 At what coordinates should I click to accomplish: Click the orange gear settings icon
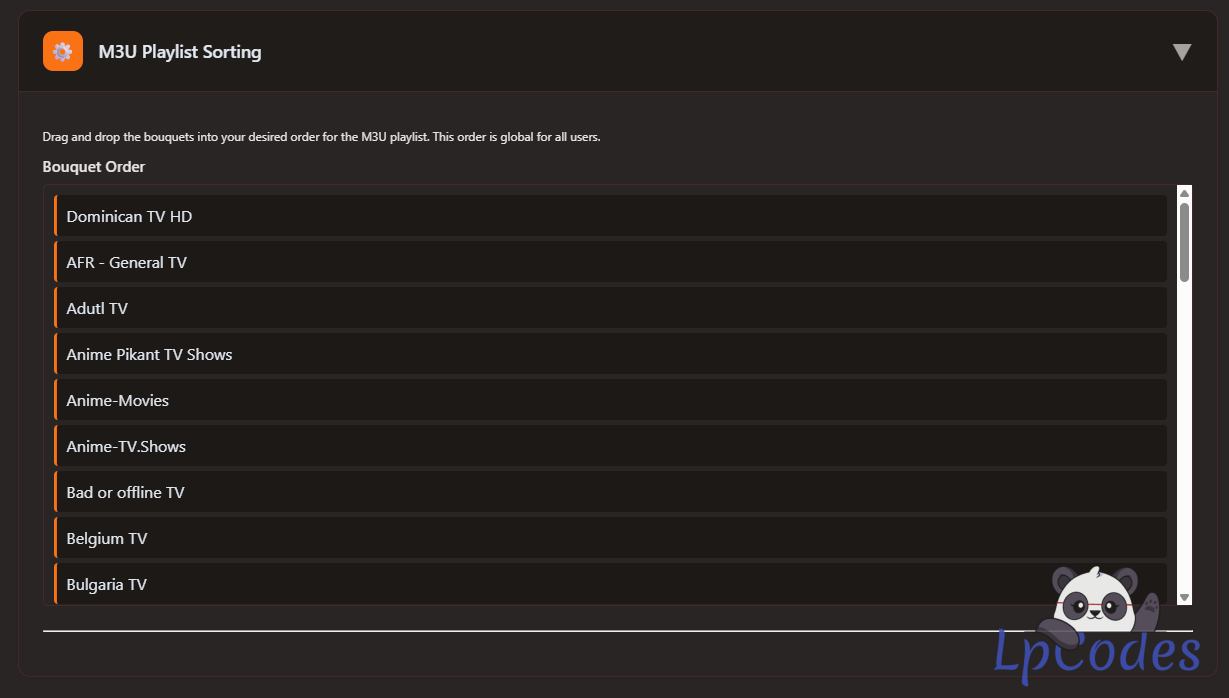click(x=62, y=51)
